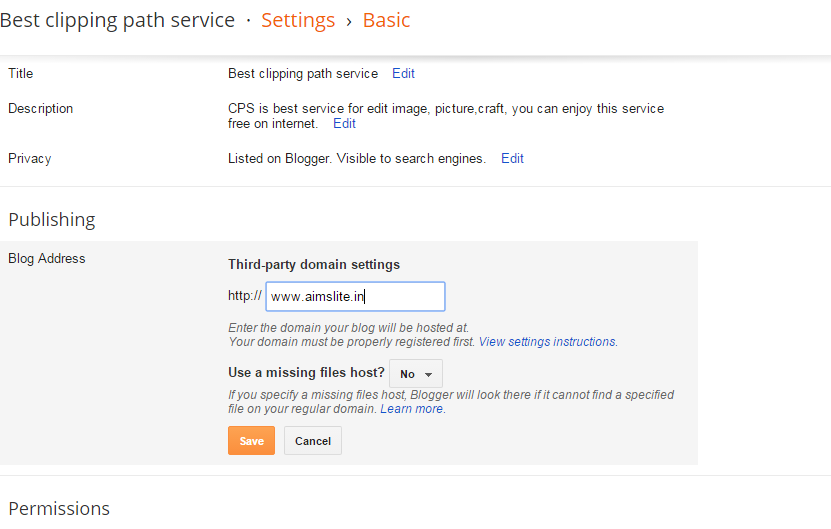
Task: Click the 'Use a missing files host?' label
Action: pos(306,373)
